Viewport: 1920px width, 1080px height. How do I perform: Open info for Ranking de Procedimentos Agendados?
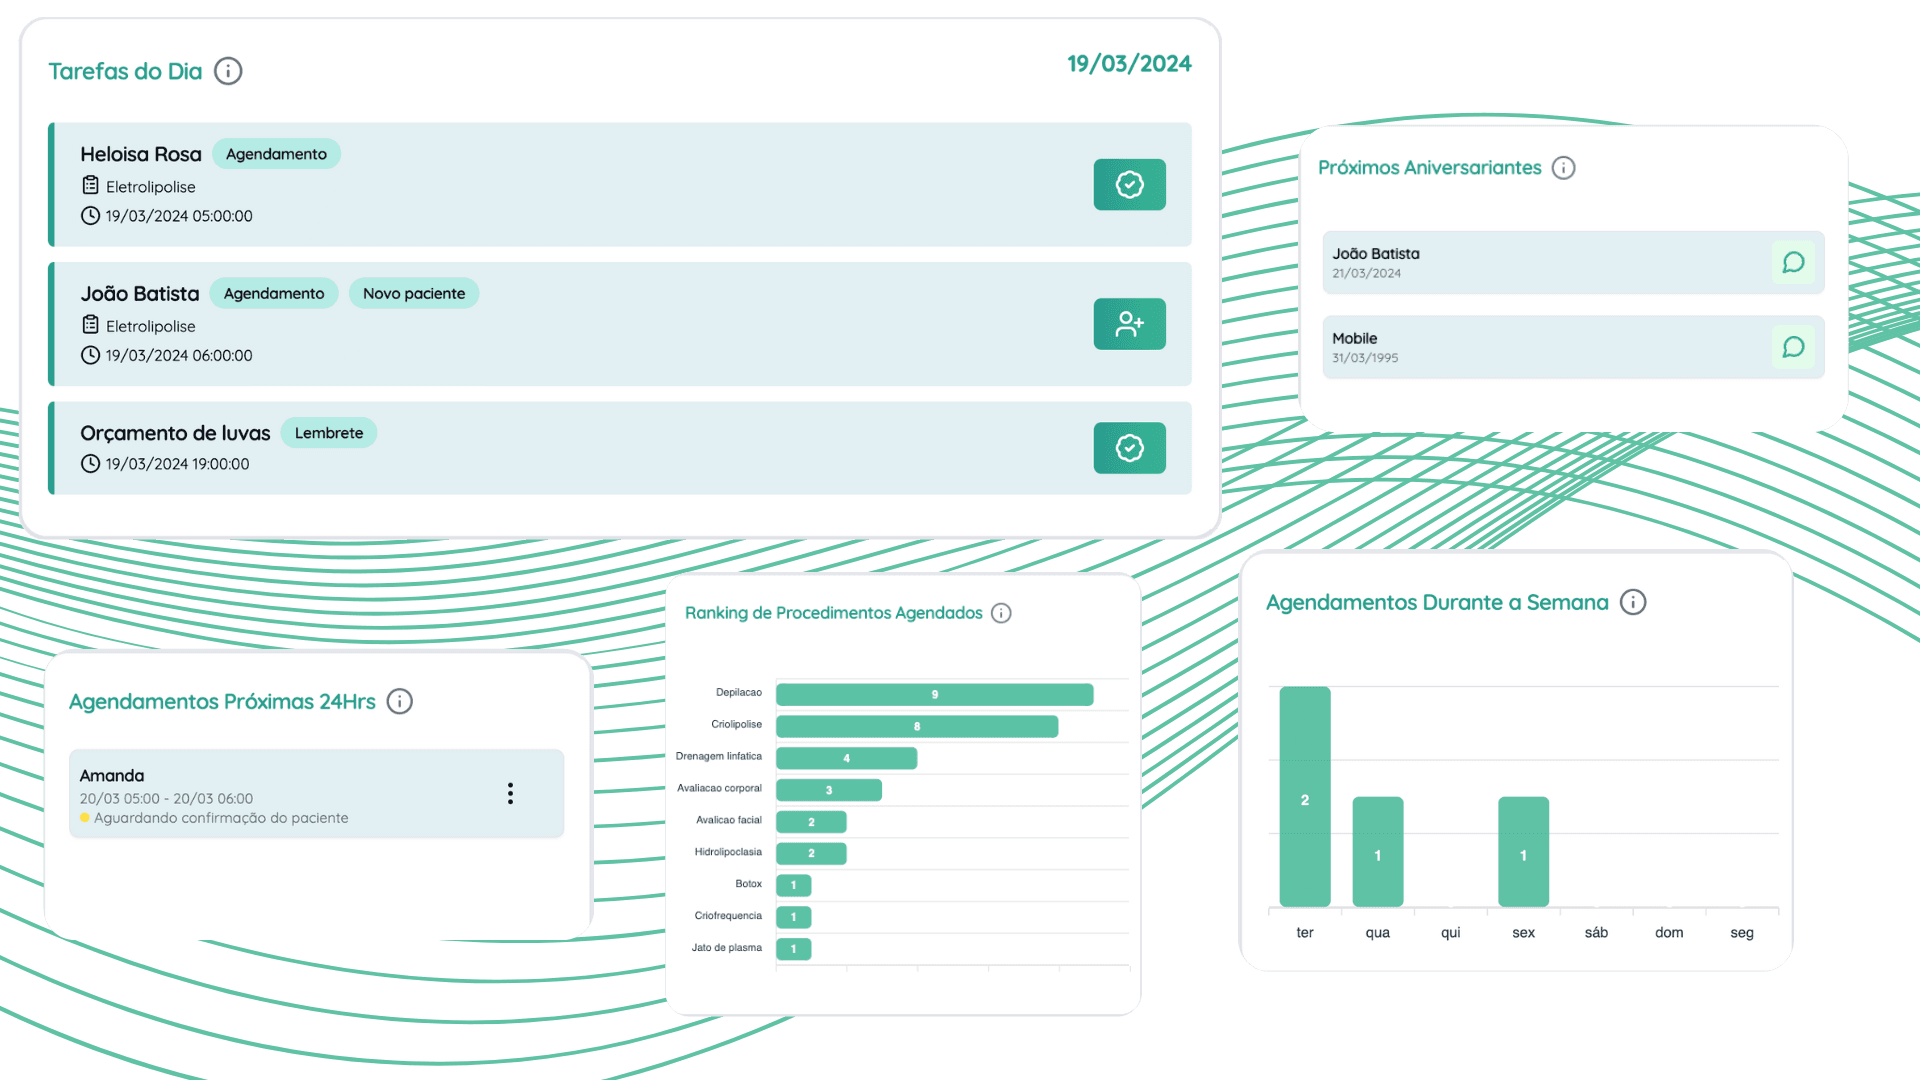click(x=1001, y=613)
